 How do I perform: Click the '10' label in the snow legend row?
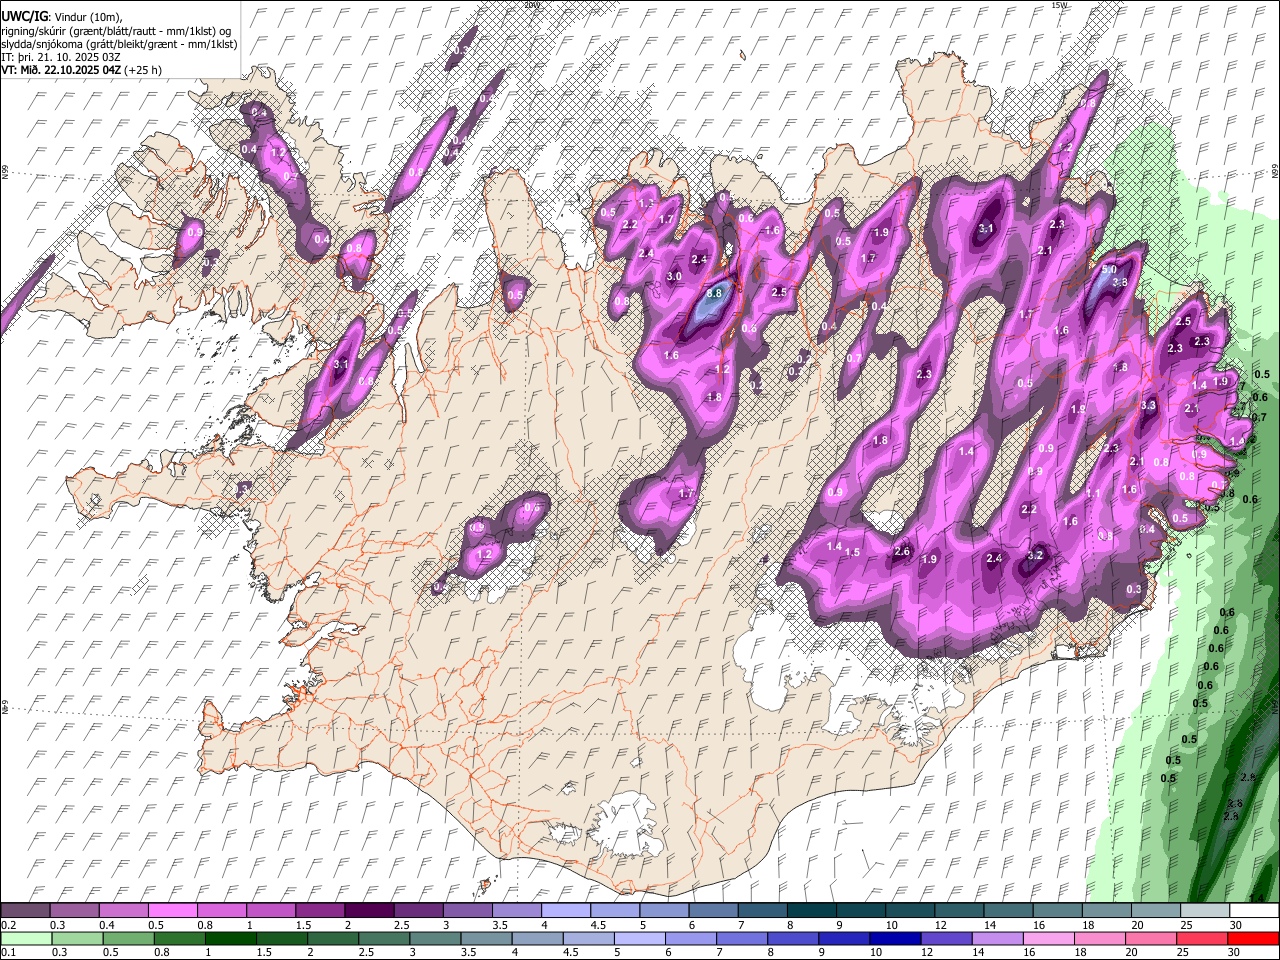tap(891, 925)
